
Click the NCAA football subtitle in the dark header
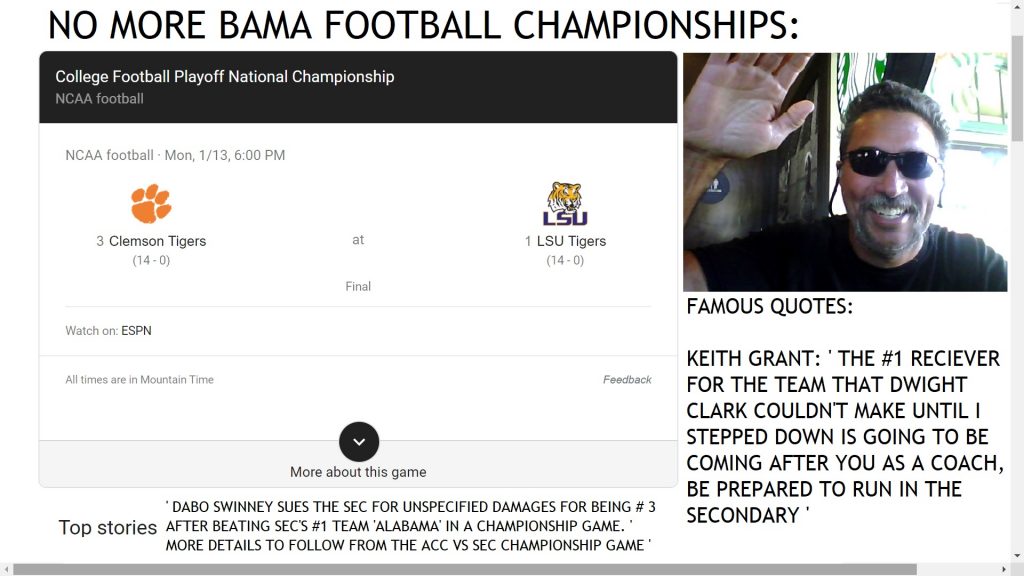click(x=100, y=99)
